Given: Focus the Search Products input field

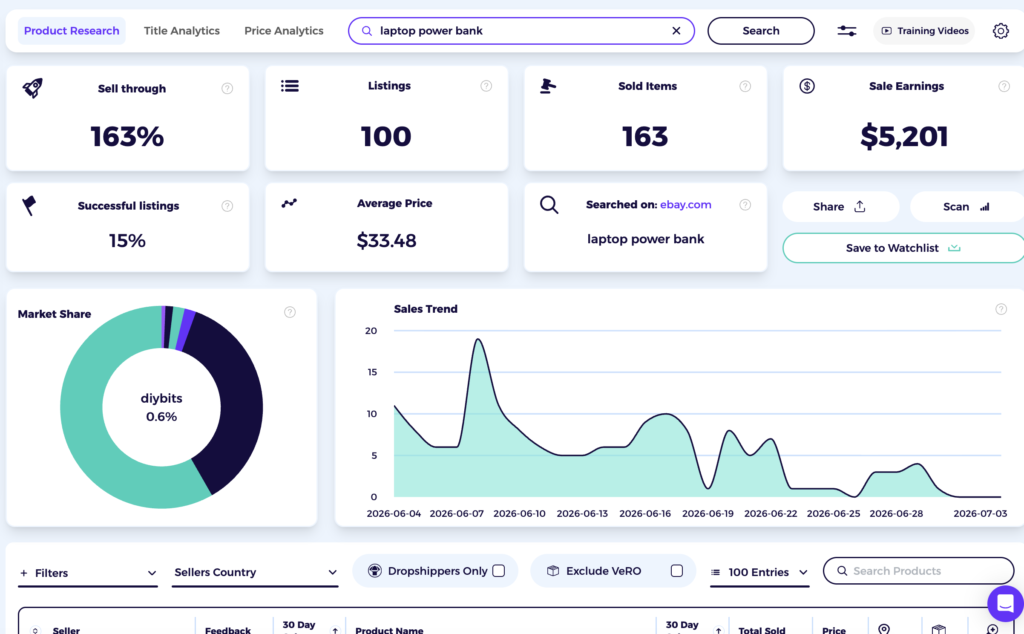Looking at the screenshot, I should tap(918, 571).
